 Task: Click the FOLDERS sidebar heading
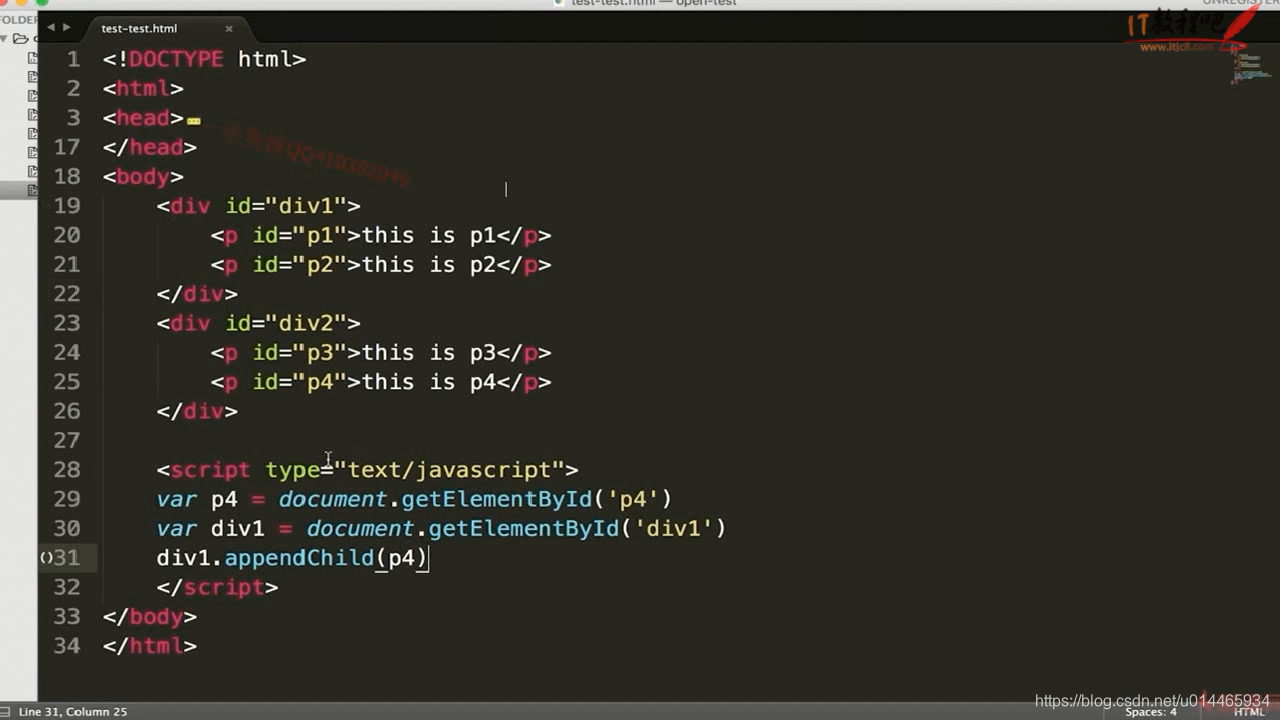(18, 19)
